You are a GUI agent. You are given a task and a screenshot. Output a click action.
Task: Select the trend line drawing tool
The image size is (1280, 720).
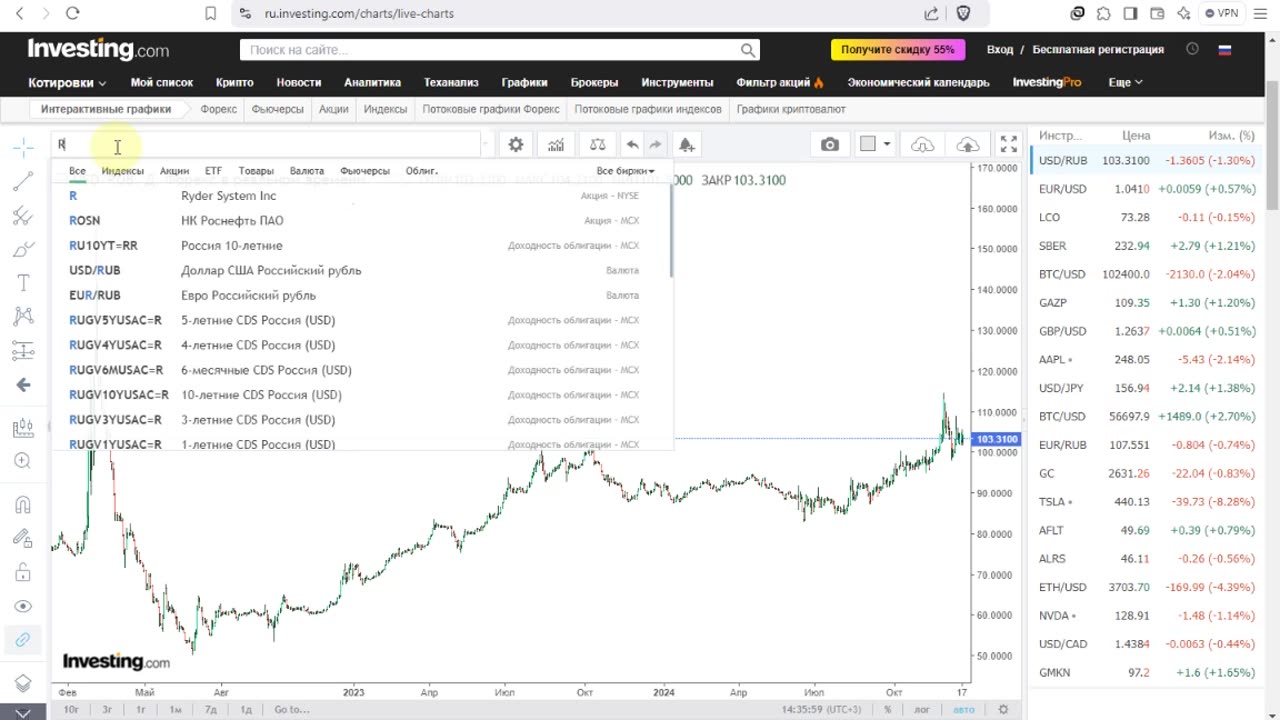[23, 181]
